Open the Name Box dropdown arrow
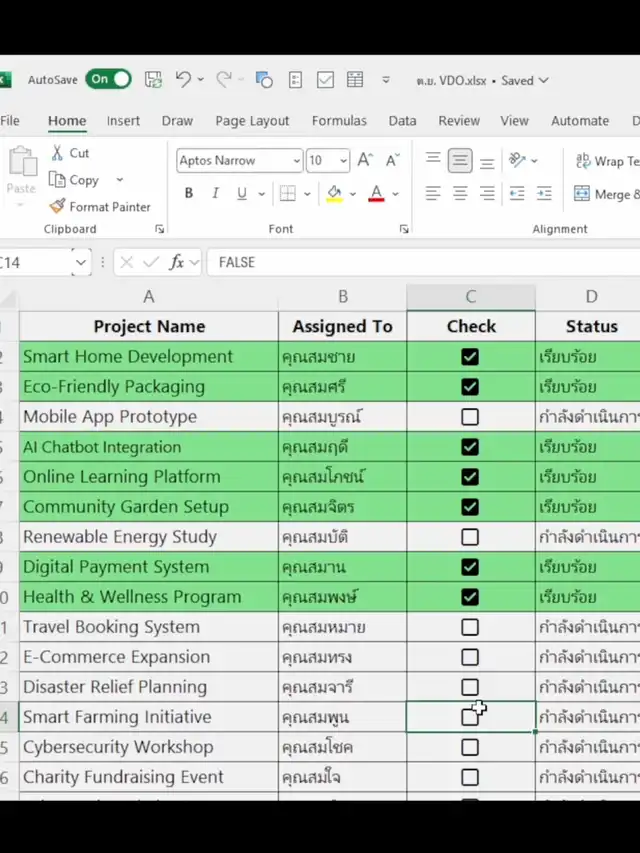Screen dimensions: 640x853 [81, 262]
